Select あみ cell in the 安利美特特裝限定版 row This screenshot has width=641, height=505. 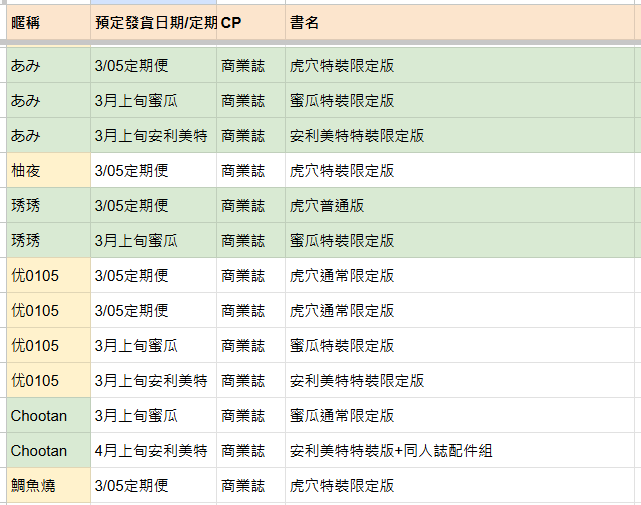coord(49,136)
